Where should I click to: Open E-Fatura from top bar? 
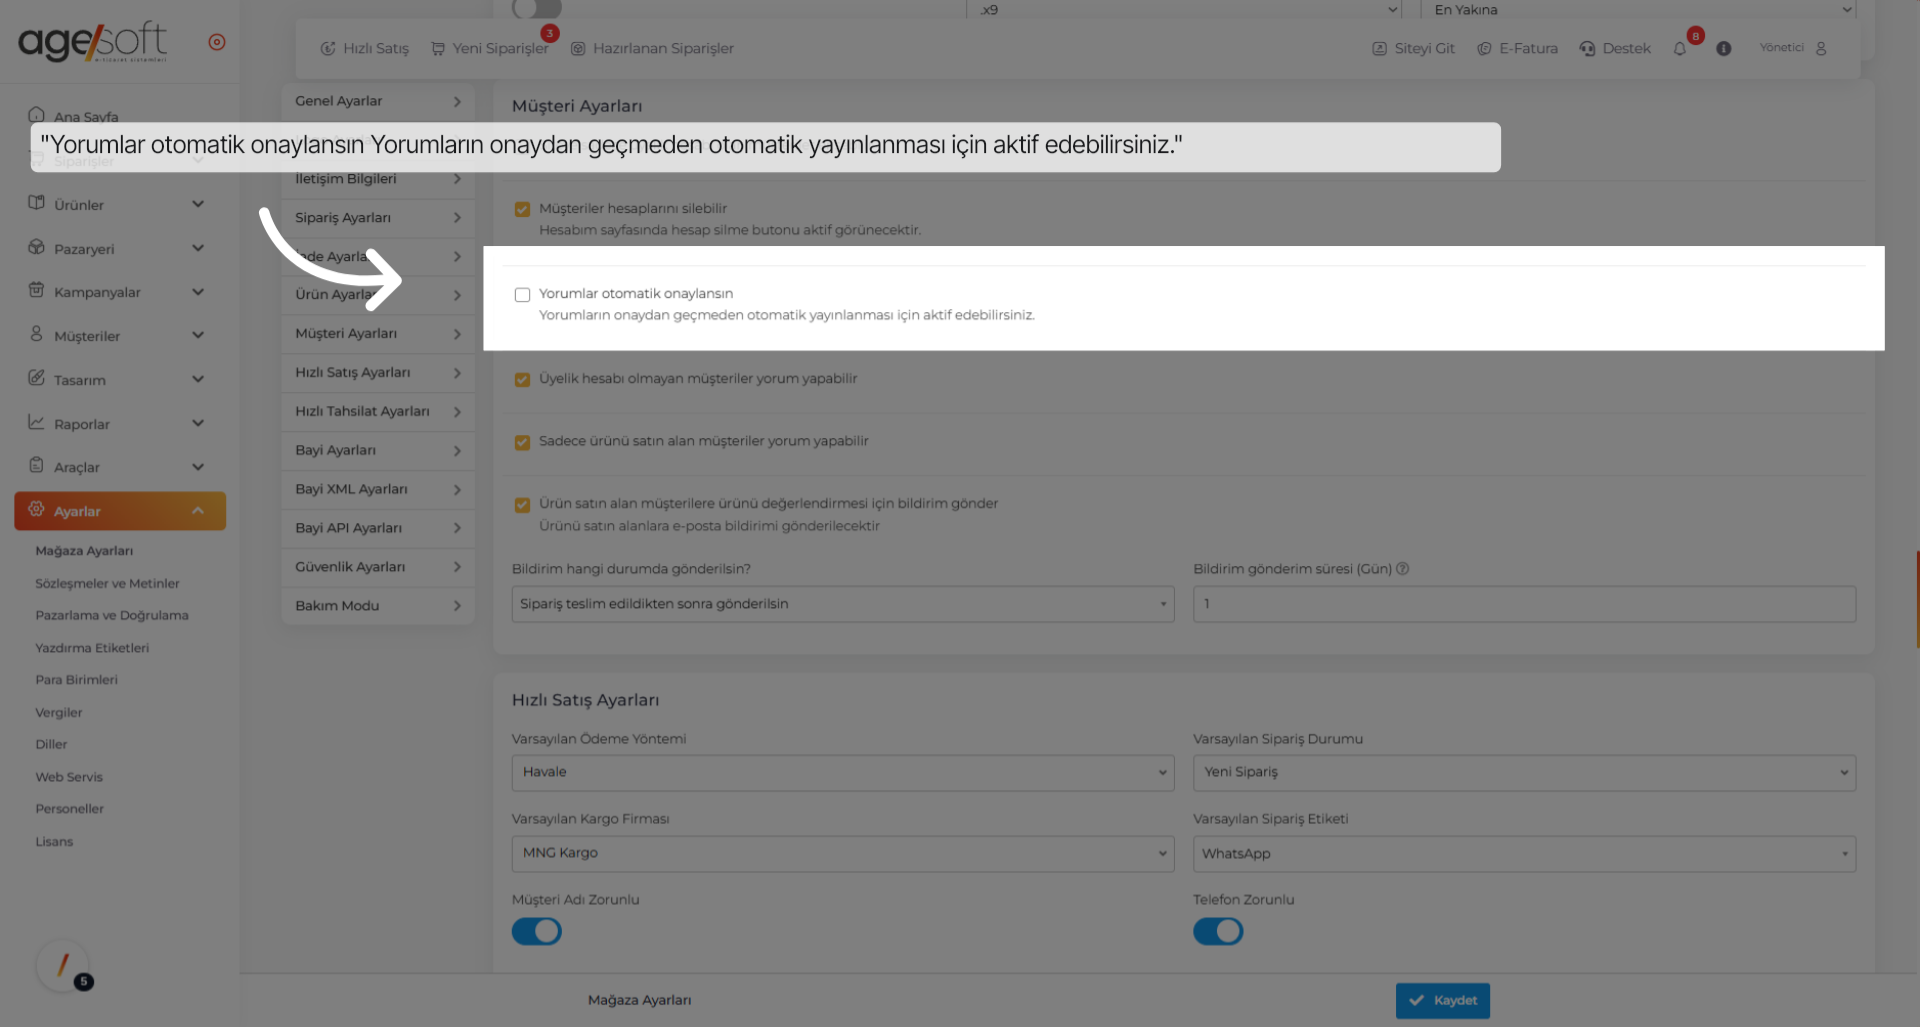1517,48
